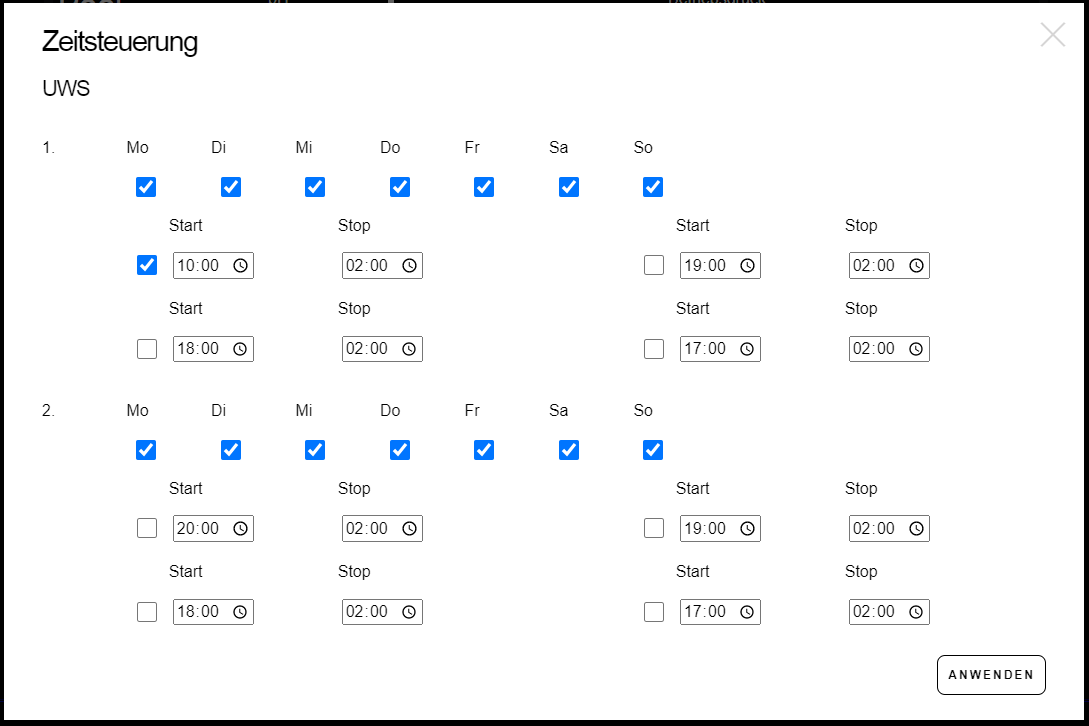The width and height of the screenshot is (1089, 726).
Task: Click clock icon of schedule 1 10:00 start
Action: coord(240,266)
